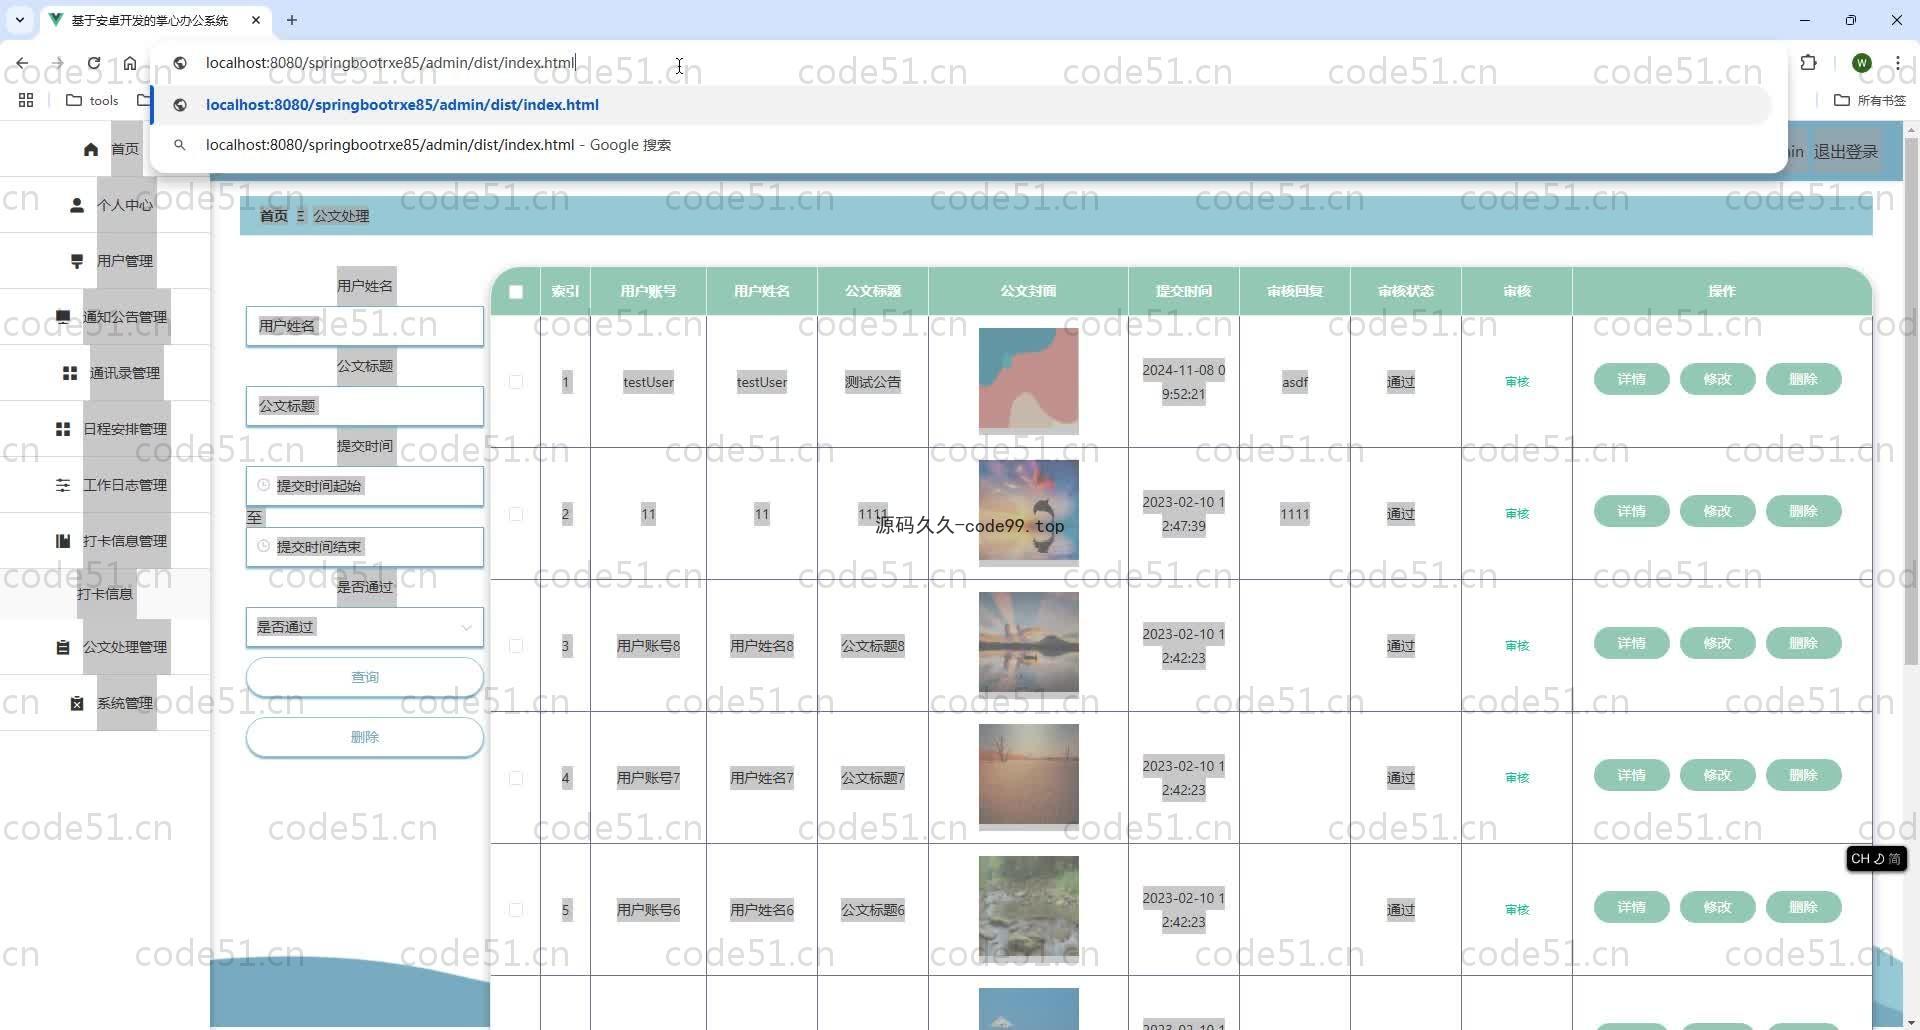Click clock icon in 提交时间起始 field

(x=264, y=485)
